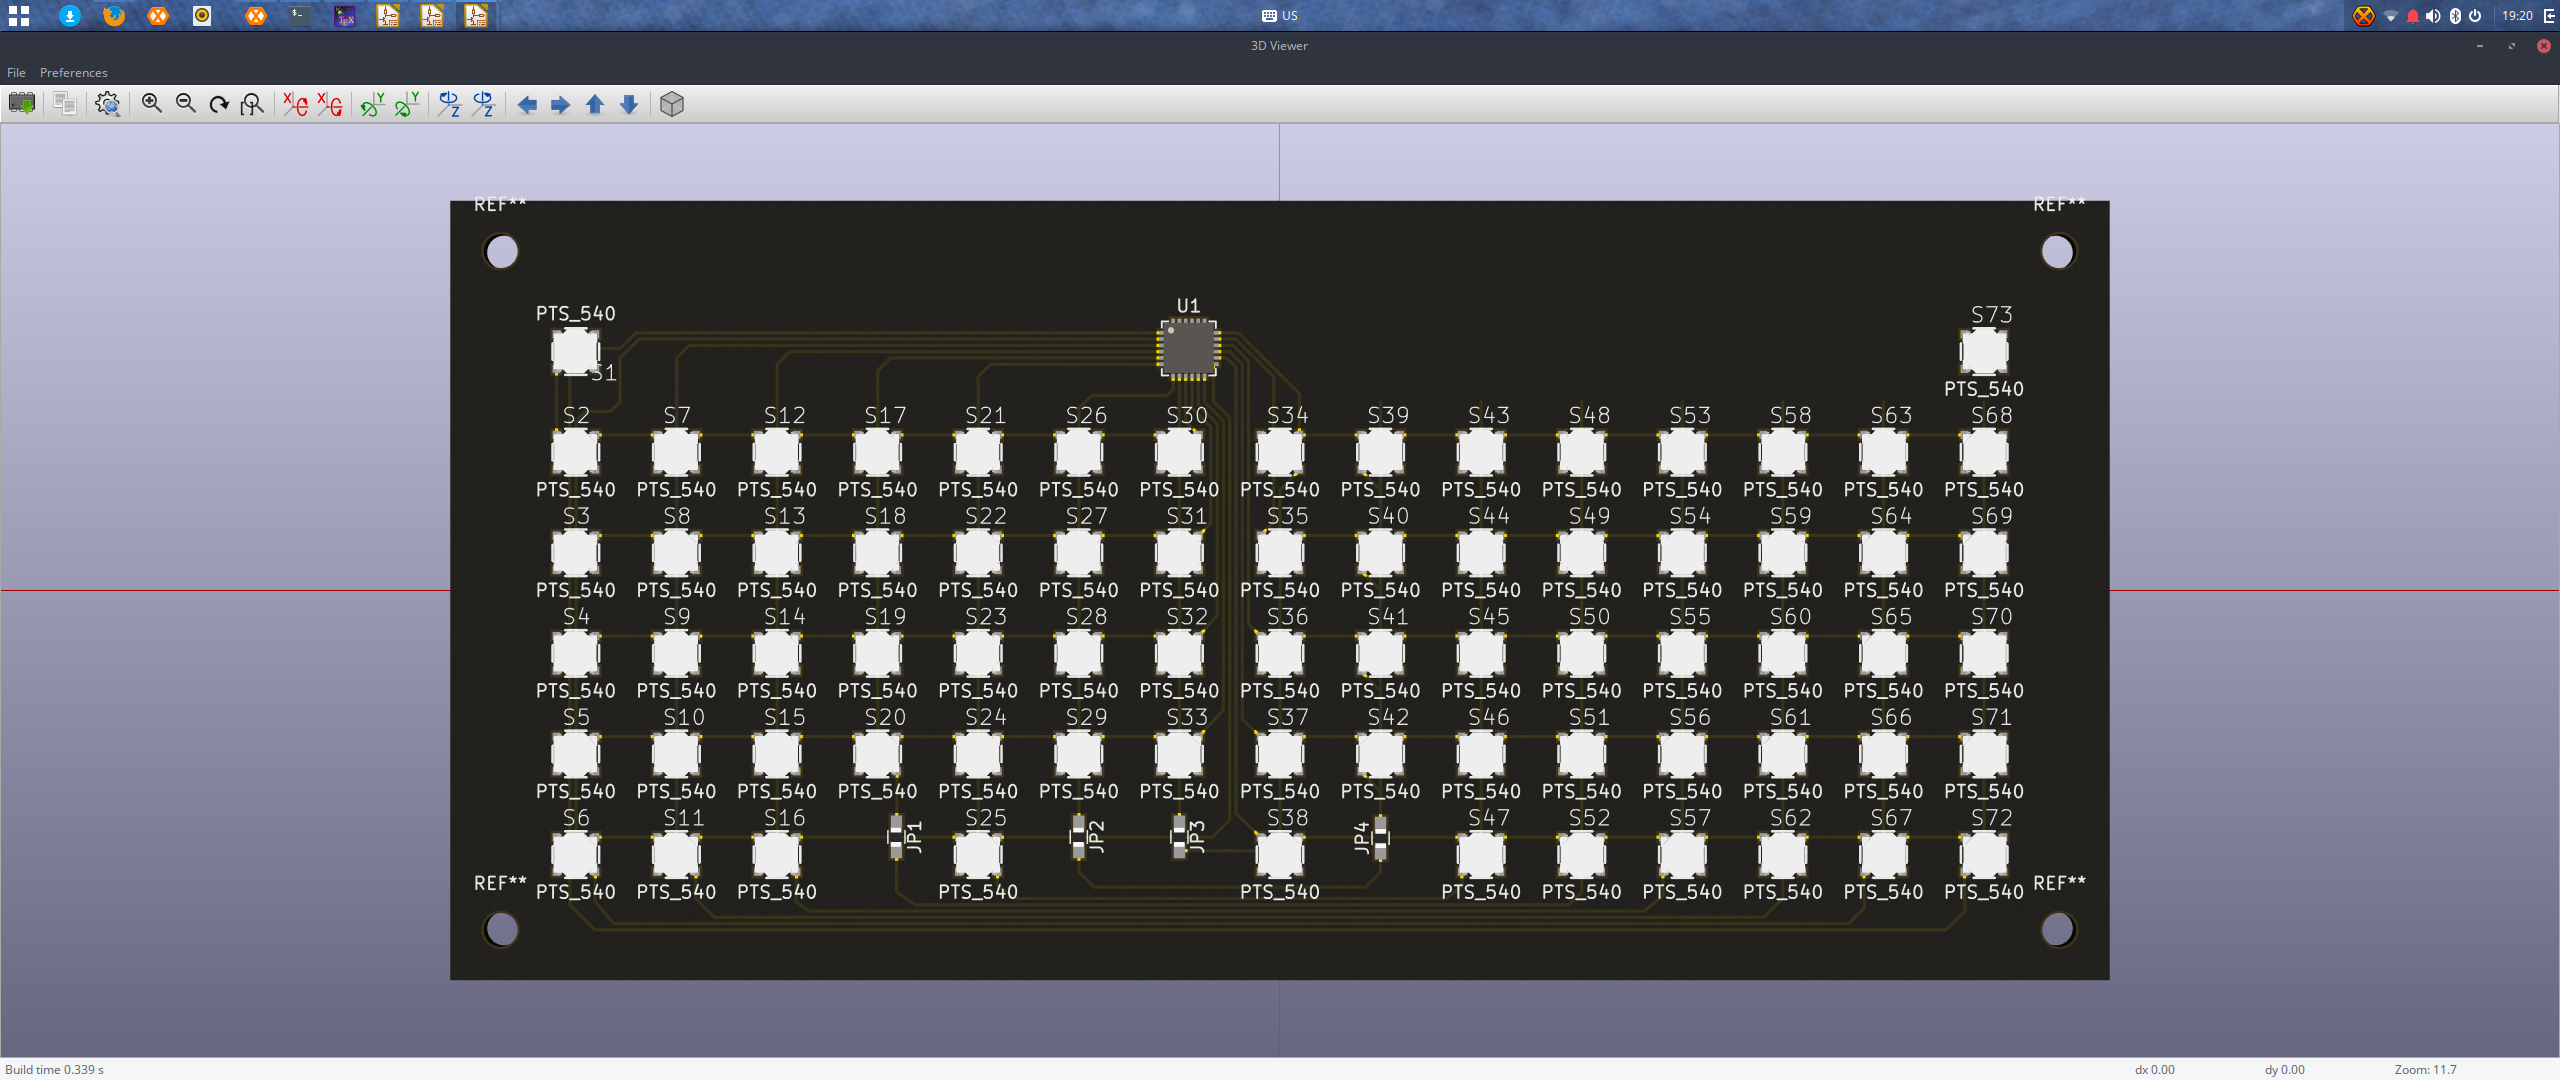The height and width of the screenshot is (1080, 2560).
Task: Click the orange hexagon tray icon
Action: tap(2363, 15)
